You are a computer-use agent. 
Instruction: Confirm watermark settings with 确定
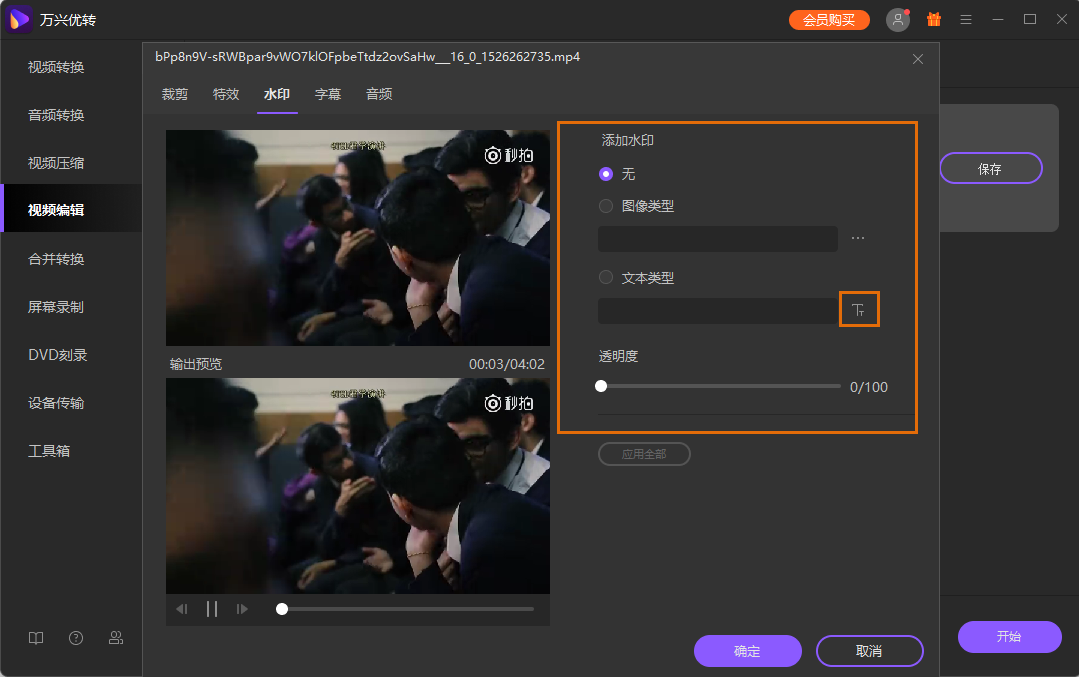[747, 650]
